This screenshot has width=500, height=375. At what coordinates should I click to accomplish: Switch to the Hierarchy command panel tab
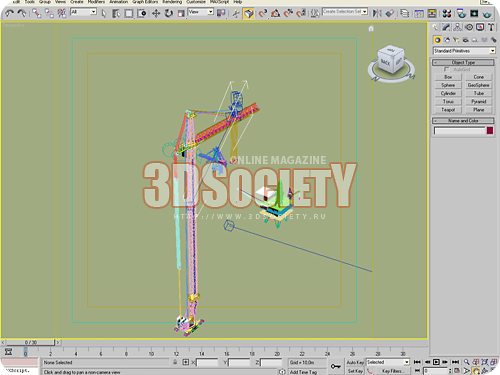(458, 27)
